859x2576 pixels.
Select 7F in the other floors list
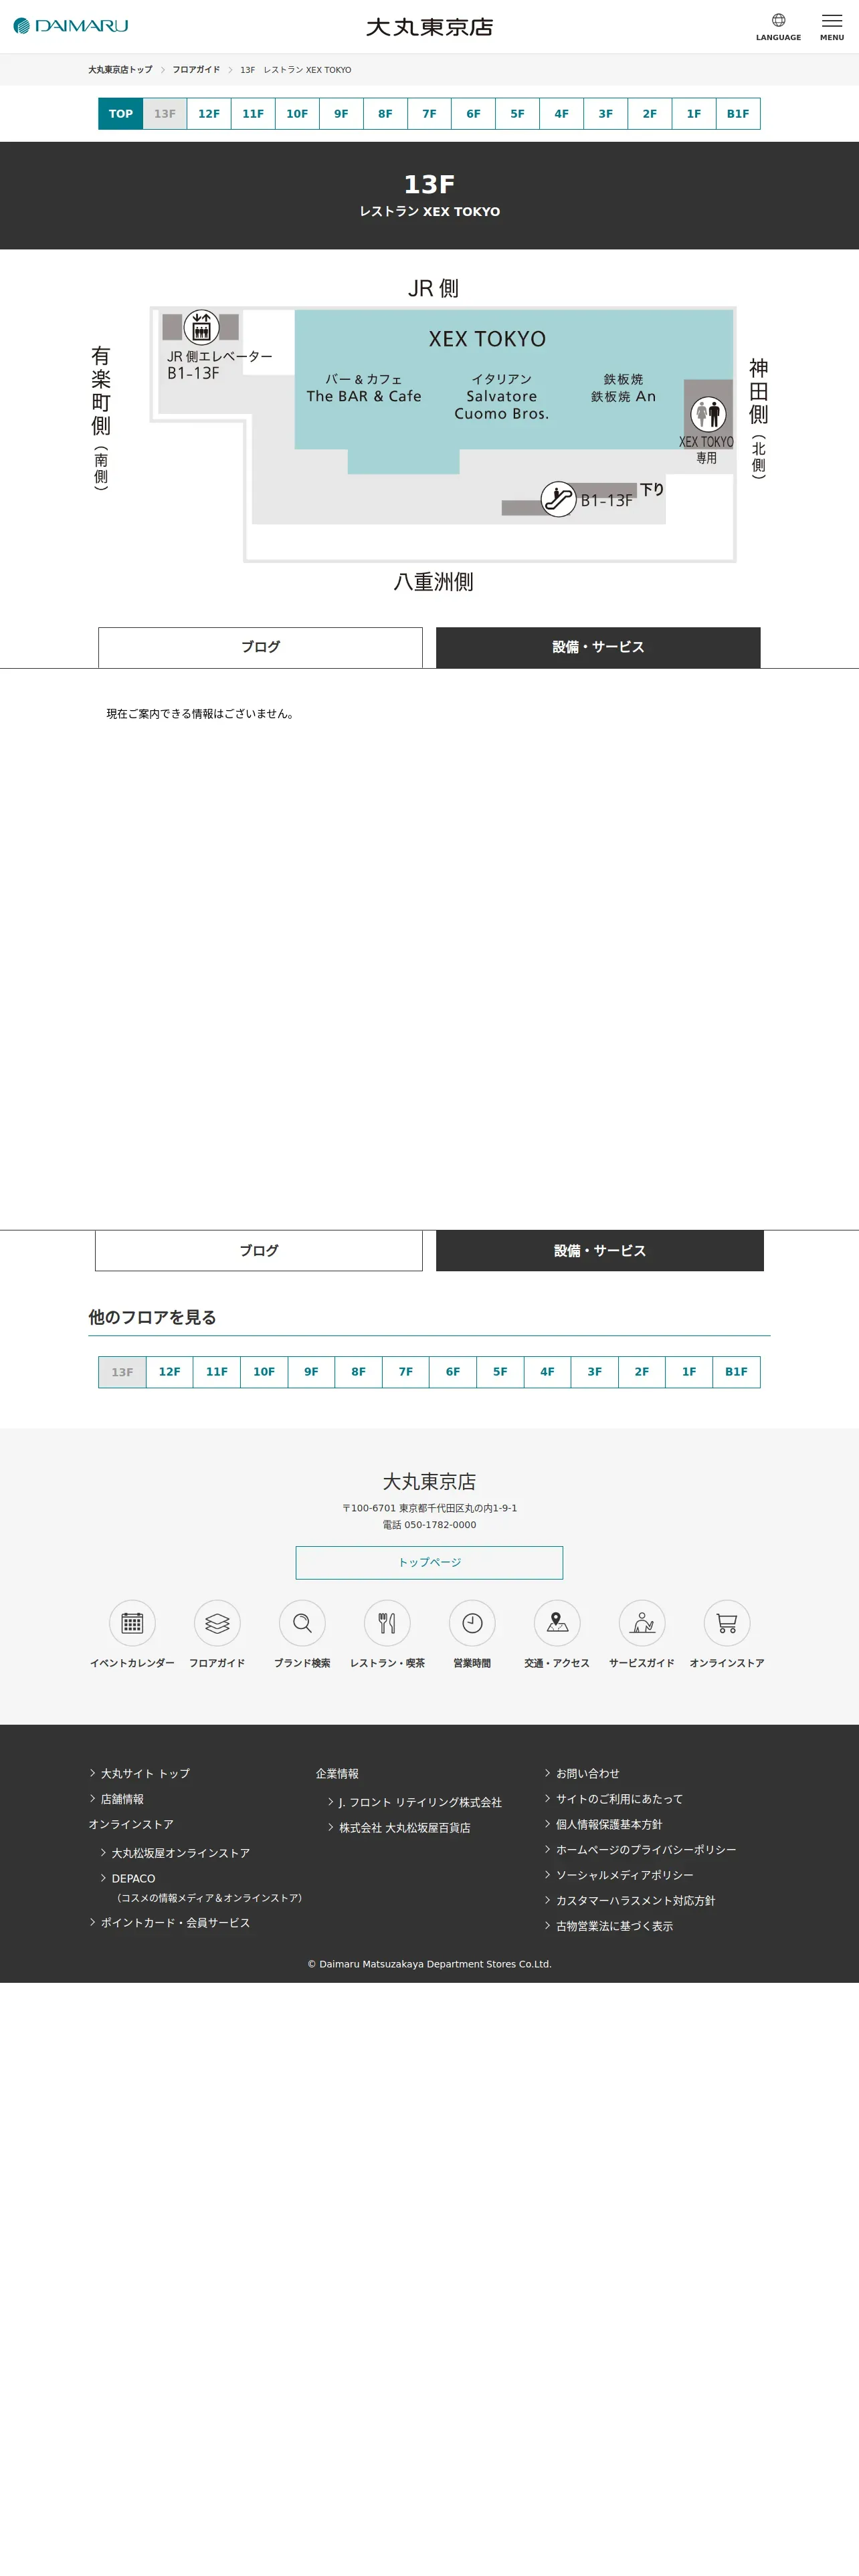tap(406, 1372)
